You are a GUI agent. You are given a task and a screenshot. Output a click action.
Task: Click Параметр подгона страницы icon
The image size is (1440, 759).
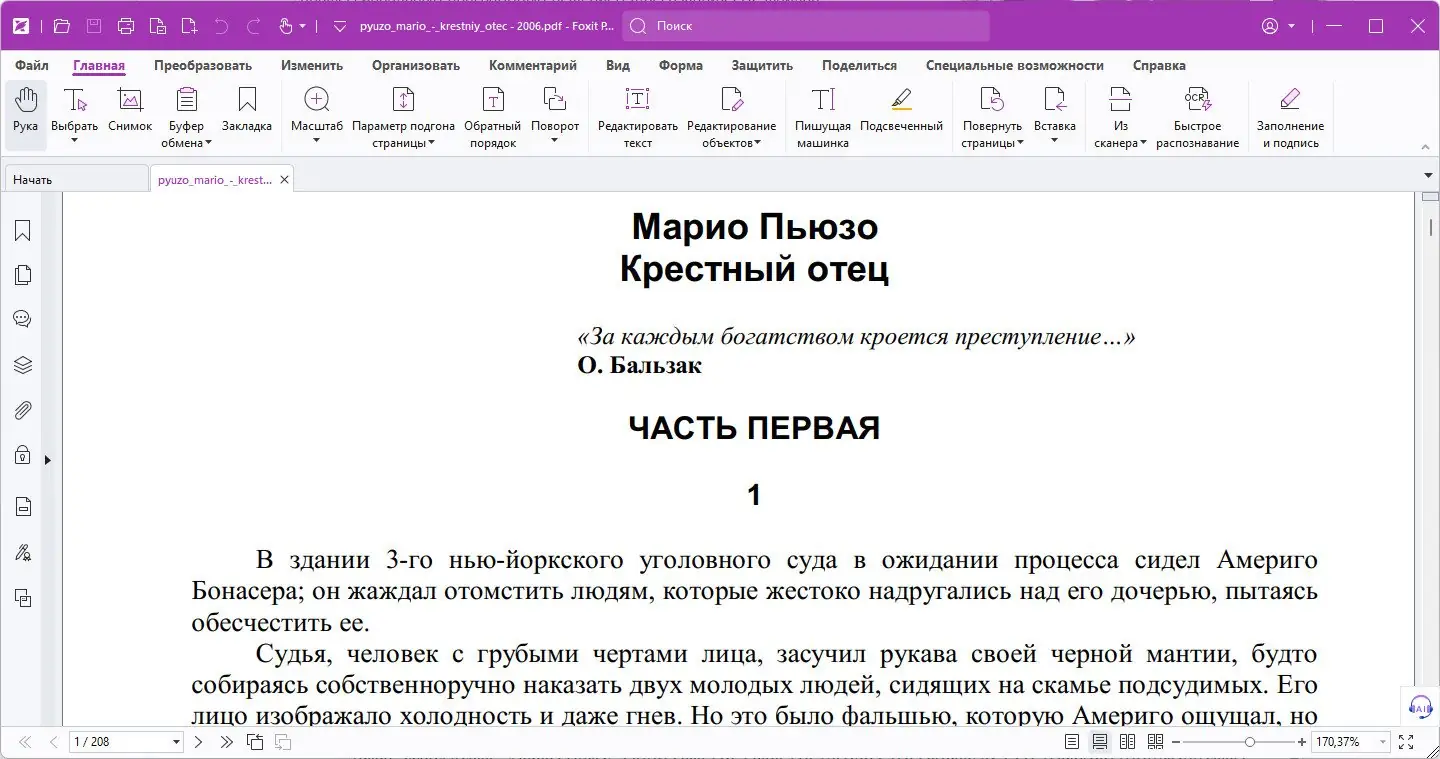pyautogui.click(x=403, y=99)
